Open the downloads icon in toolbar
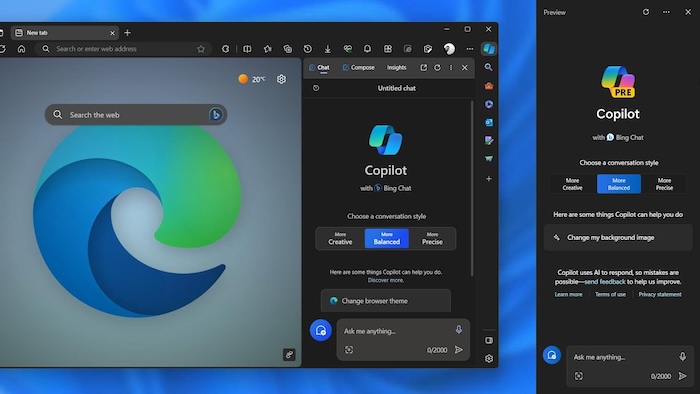This screenshot has height=394, width=700. tap(328, 49)
